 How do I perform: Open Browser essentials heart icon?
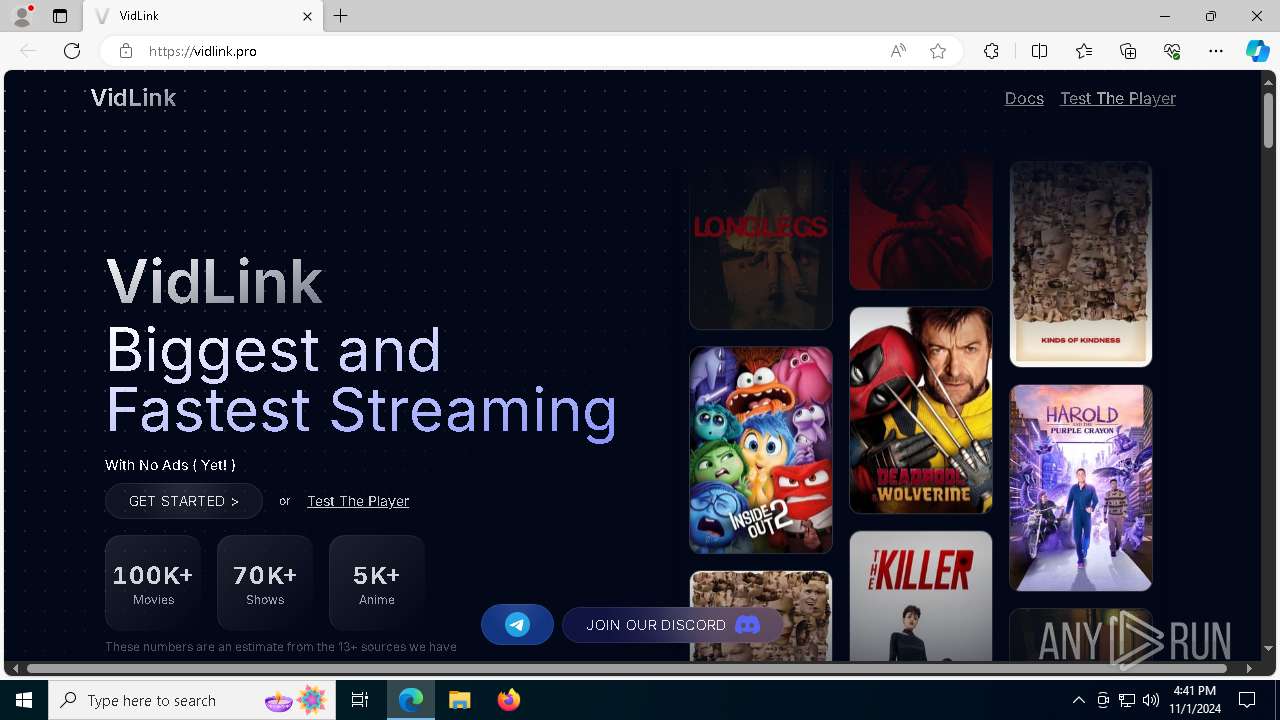click(x=1172, y=51)
